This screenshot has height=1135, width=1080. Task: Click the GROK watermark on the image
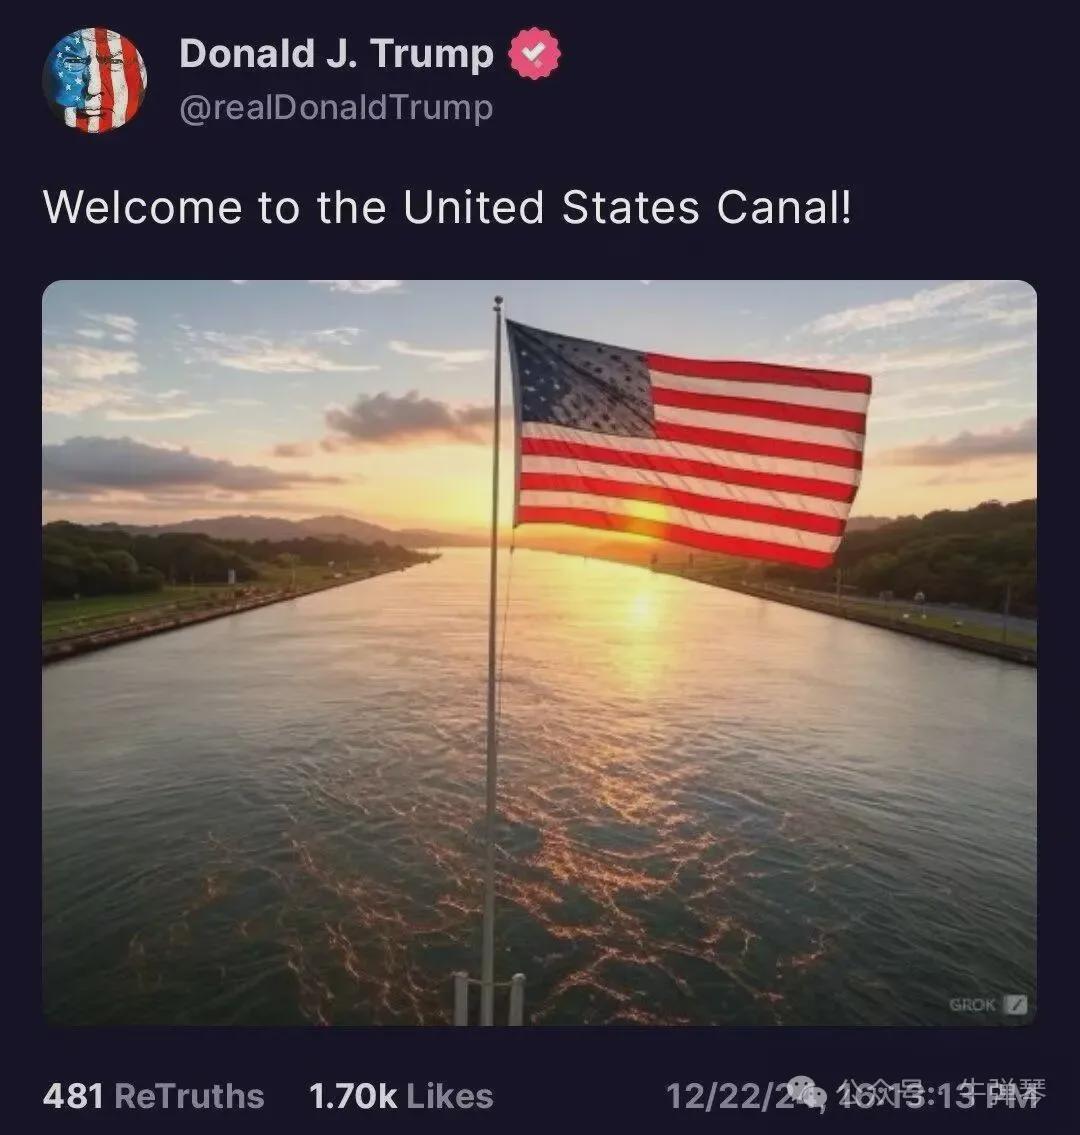(988, 1005)
